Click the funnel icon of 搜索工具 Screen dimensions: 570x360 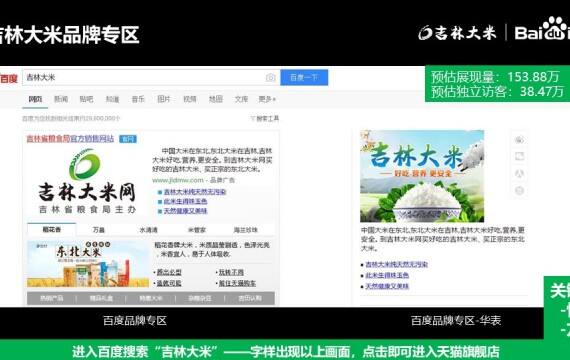click(253, 118)
